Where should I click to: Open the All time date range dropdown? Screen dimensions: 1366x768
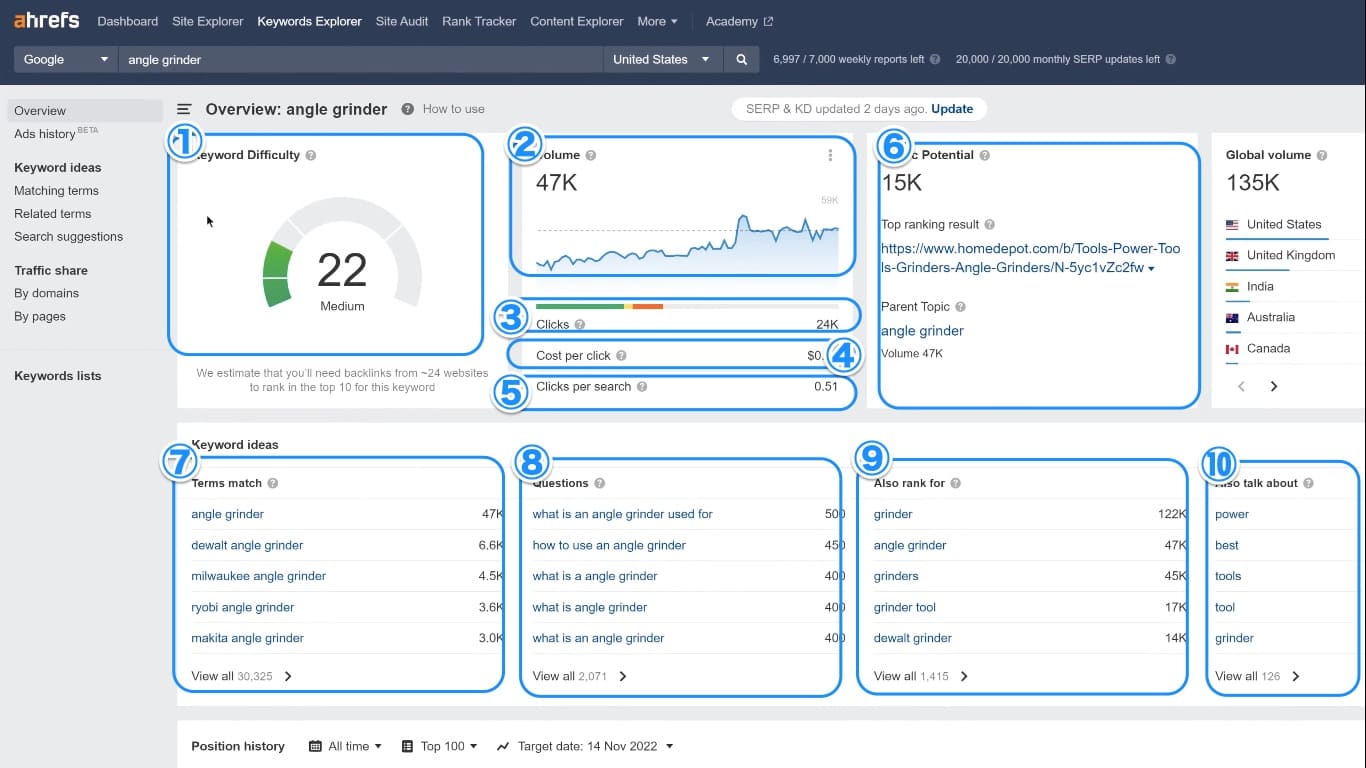[x=346, y=746]
